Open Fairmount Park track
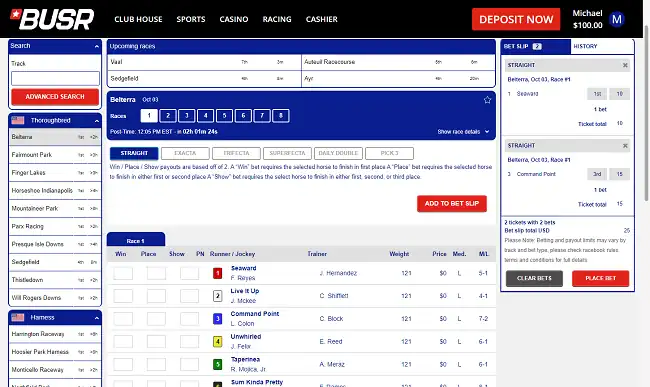Image resolution: width=650 pixels, height=387 pixels. (x=55, y=155)
